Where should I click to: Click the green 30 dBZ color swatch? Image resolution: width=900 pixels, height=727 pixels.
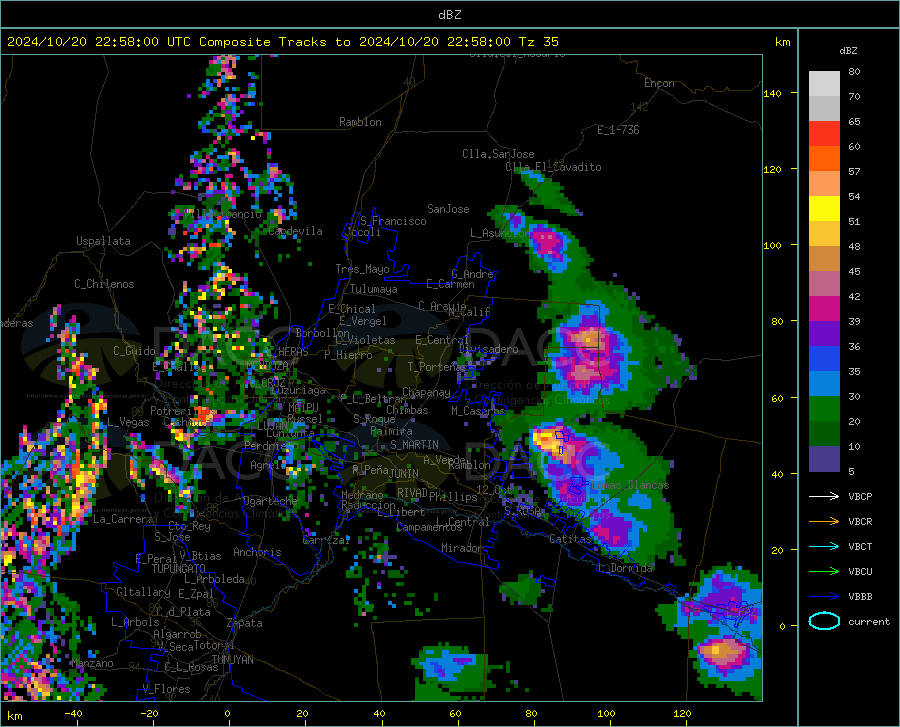click(824, 409)
